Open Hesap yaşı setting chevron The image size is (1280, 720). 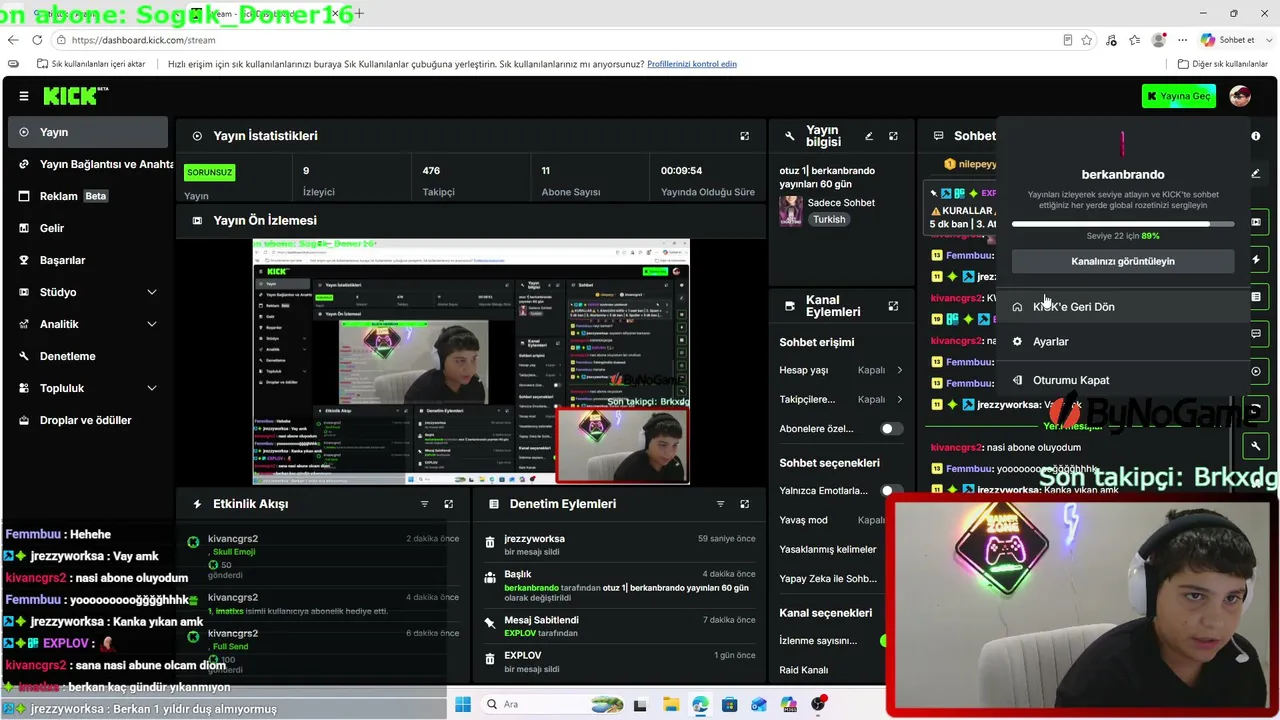click(x=899, y=370)
